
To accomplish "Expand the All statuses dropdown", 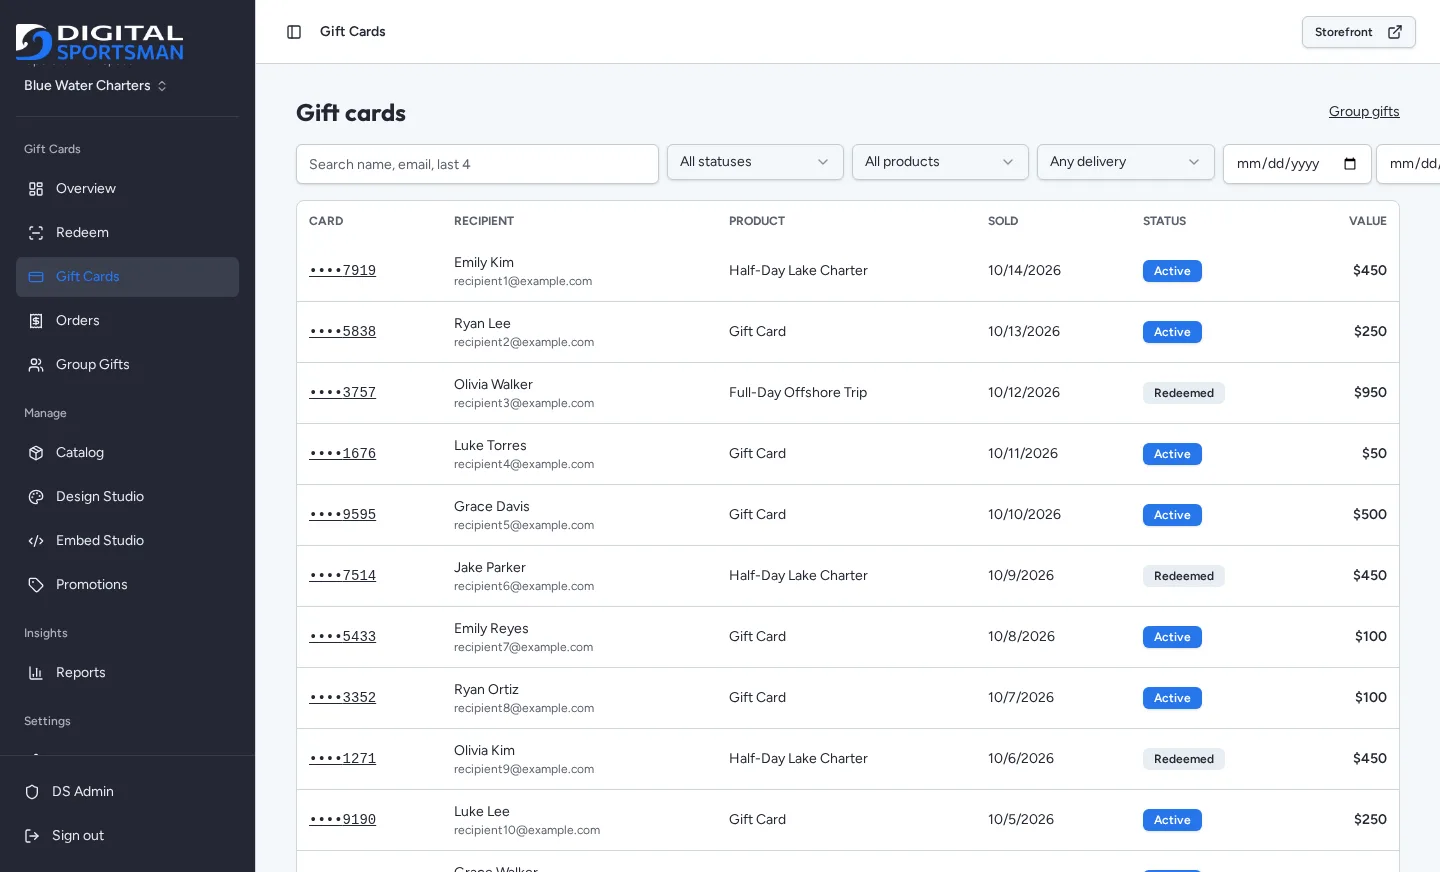I will (x=755, y=162).
